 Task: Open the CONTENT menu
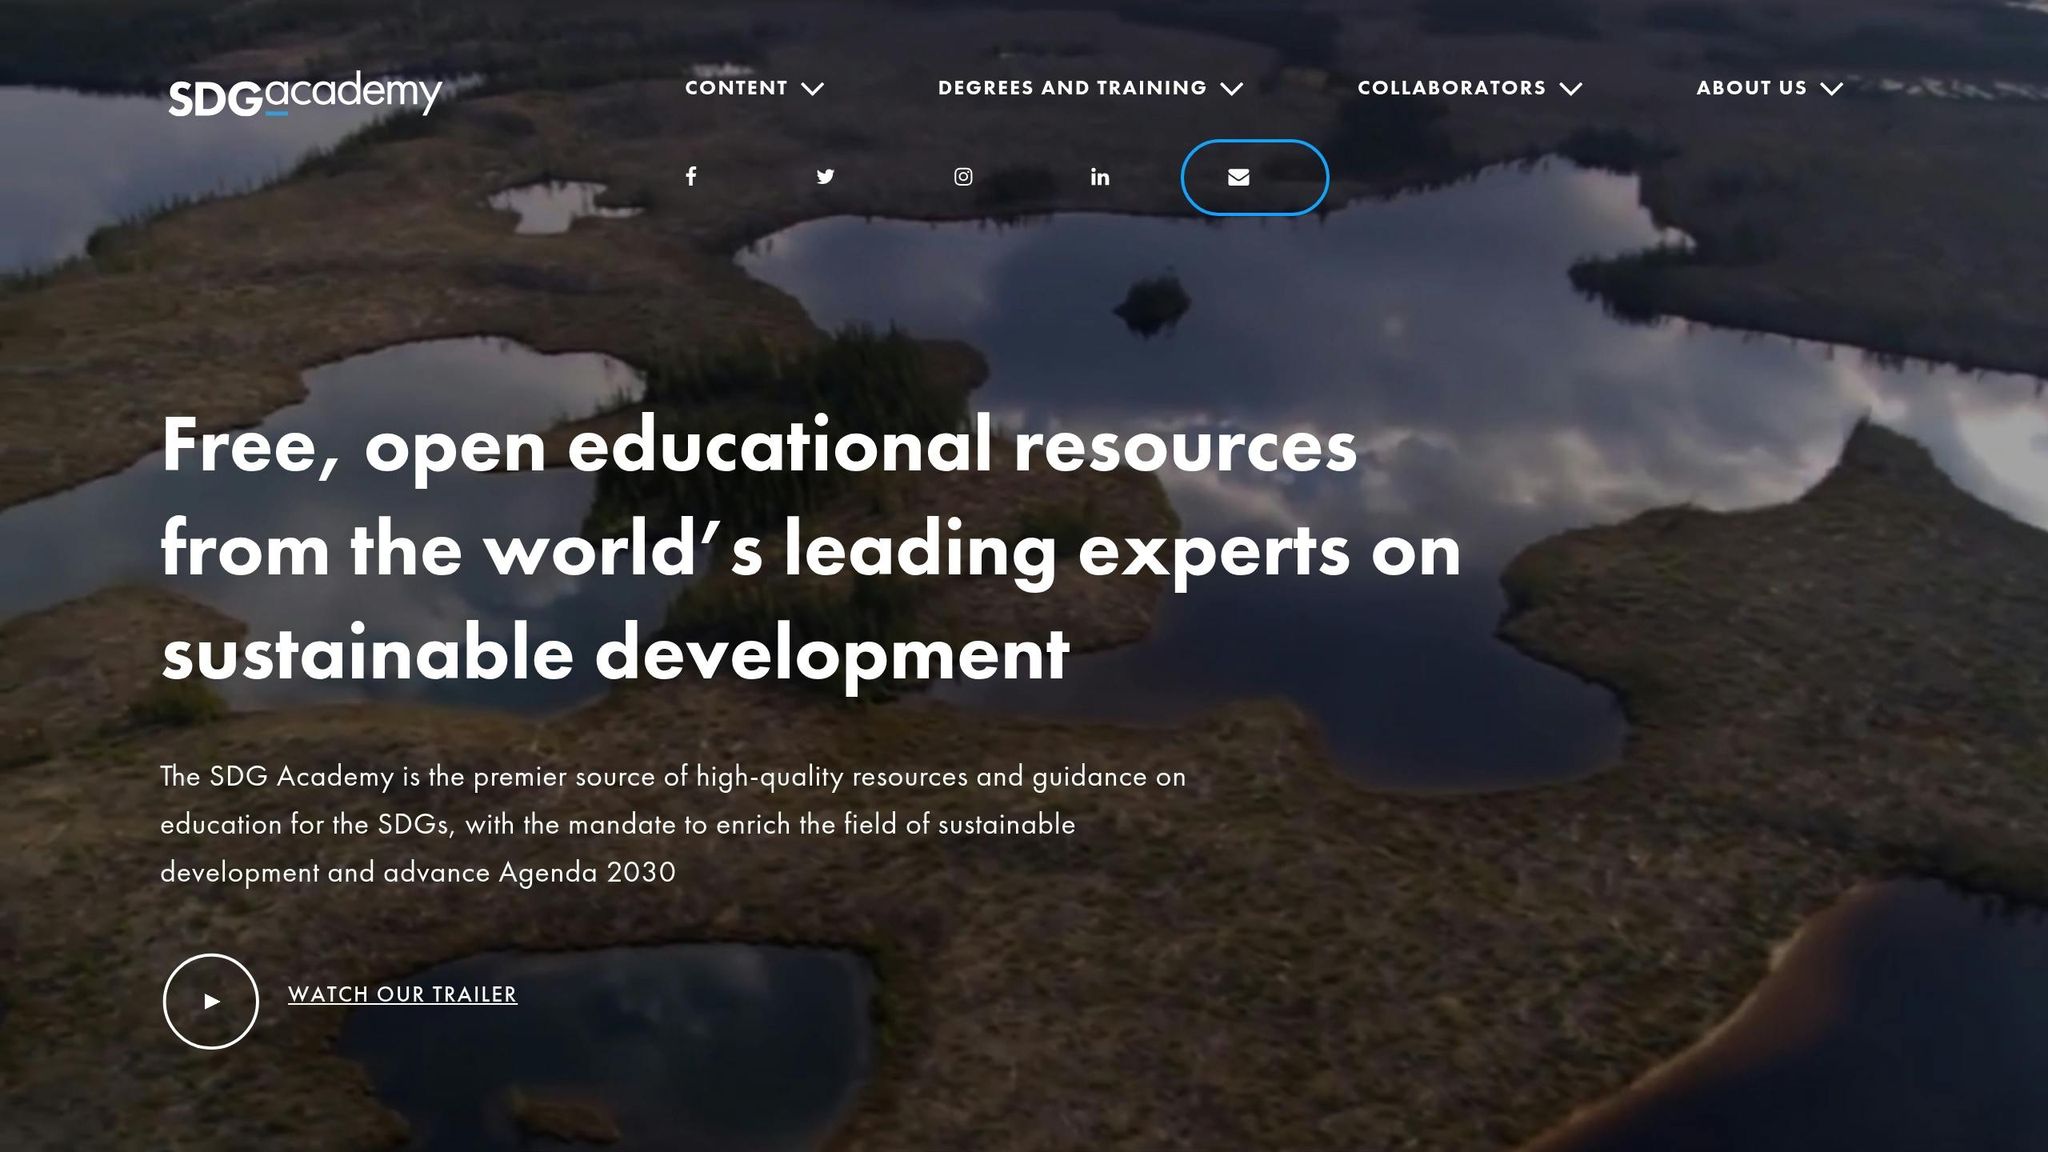coord(737,88)
